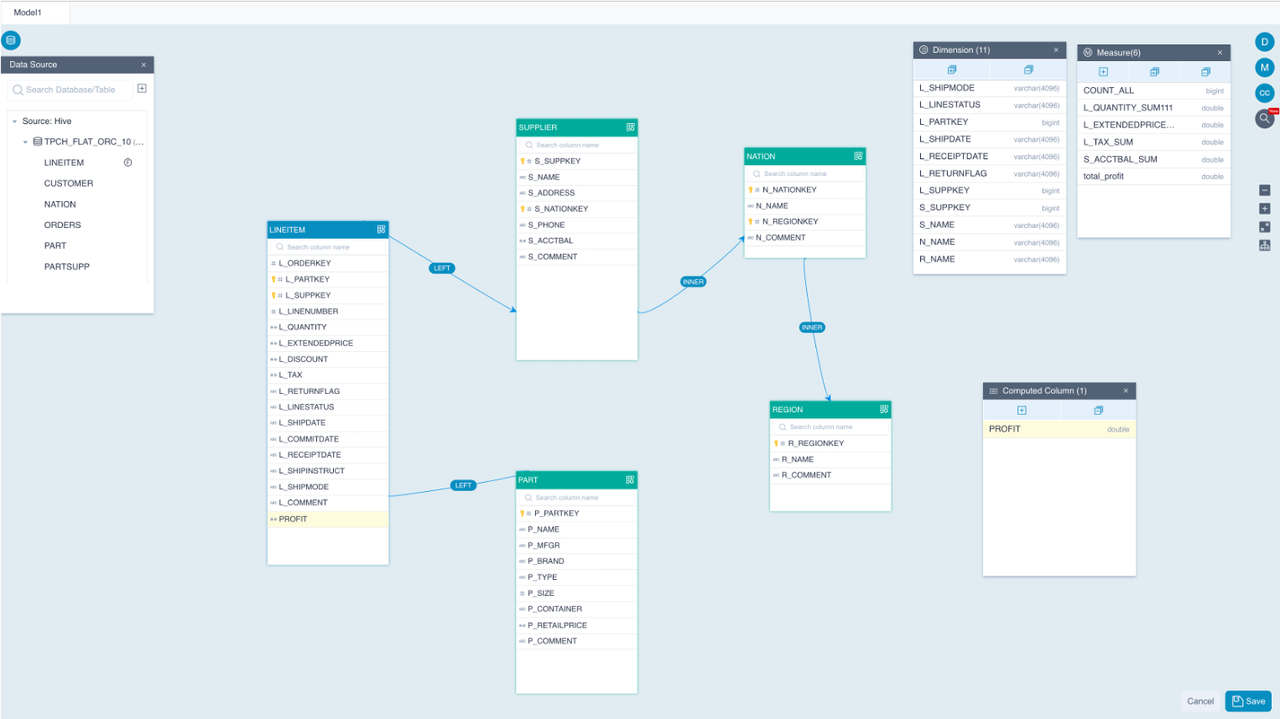This screenshot has height=719, width=1280.
Task: Add a computed column using plus icon
Action: pyautogui.click(x=1021, y=411)
